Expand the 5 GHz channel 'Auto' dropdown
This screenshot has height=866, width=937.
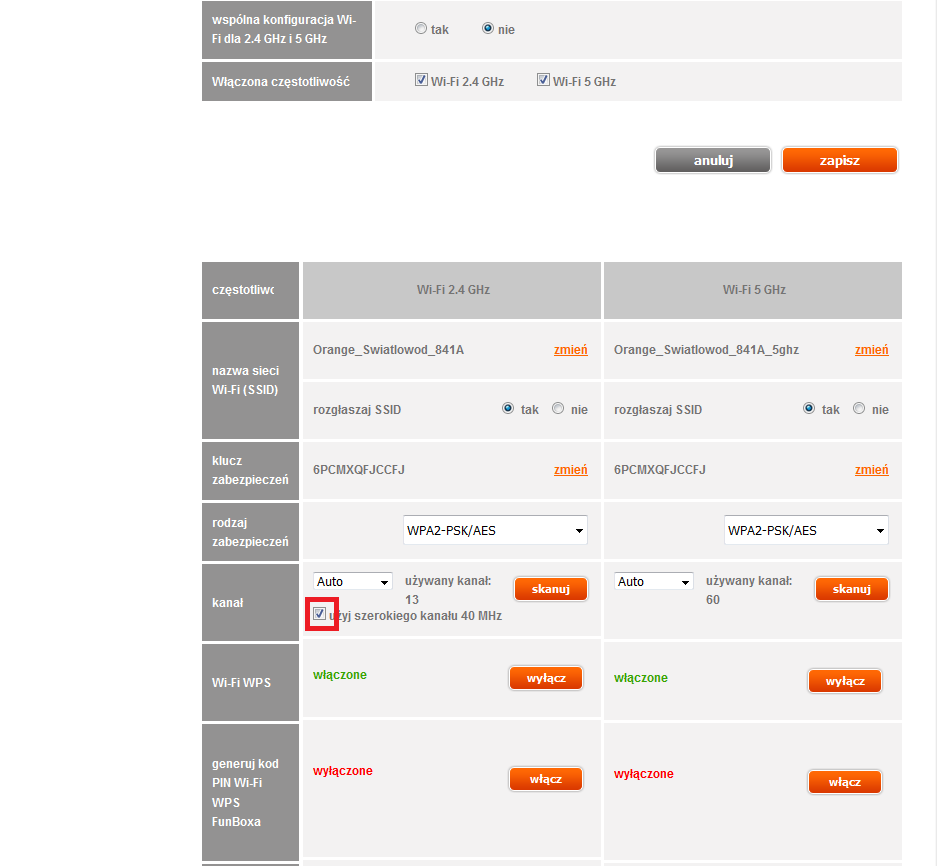[655, 582]
